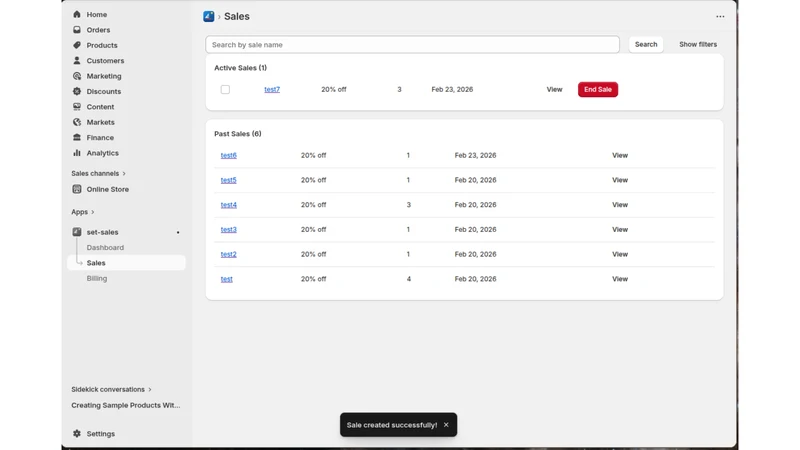This screenshot has width=800, height=450.
Task: Open the test4 sale link
Action: click(229, 205)
